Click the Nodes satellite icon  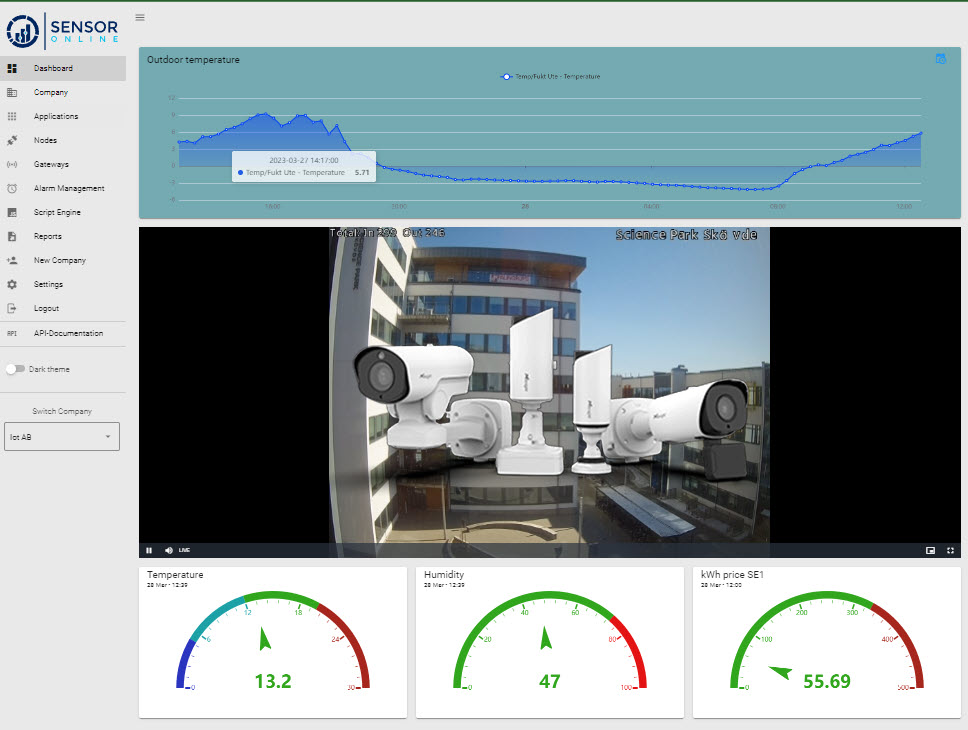12,140
